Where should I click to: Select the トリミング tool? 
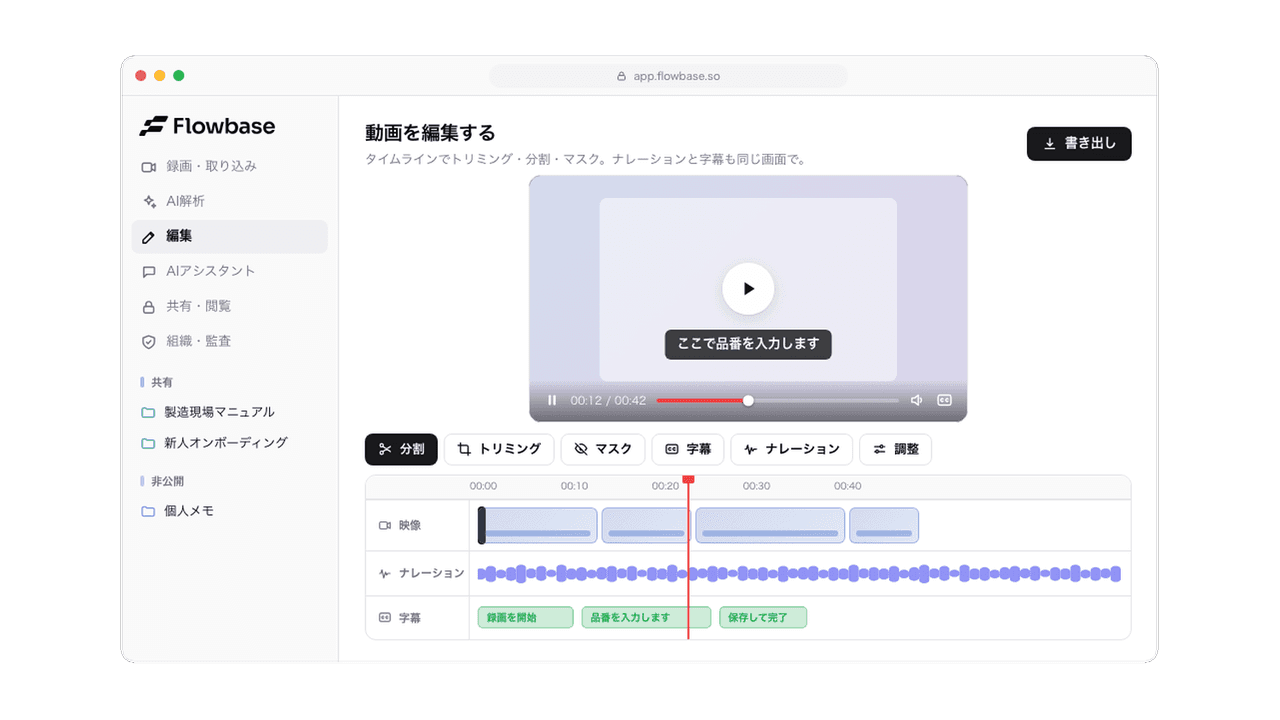coord(499,449)
